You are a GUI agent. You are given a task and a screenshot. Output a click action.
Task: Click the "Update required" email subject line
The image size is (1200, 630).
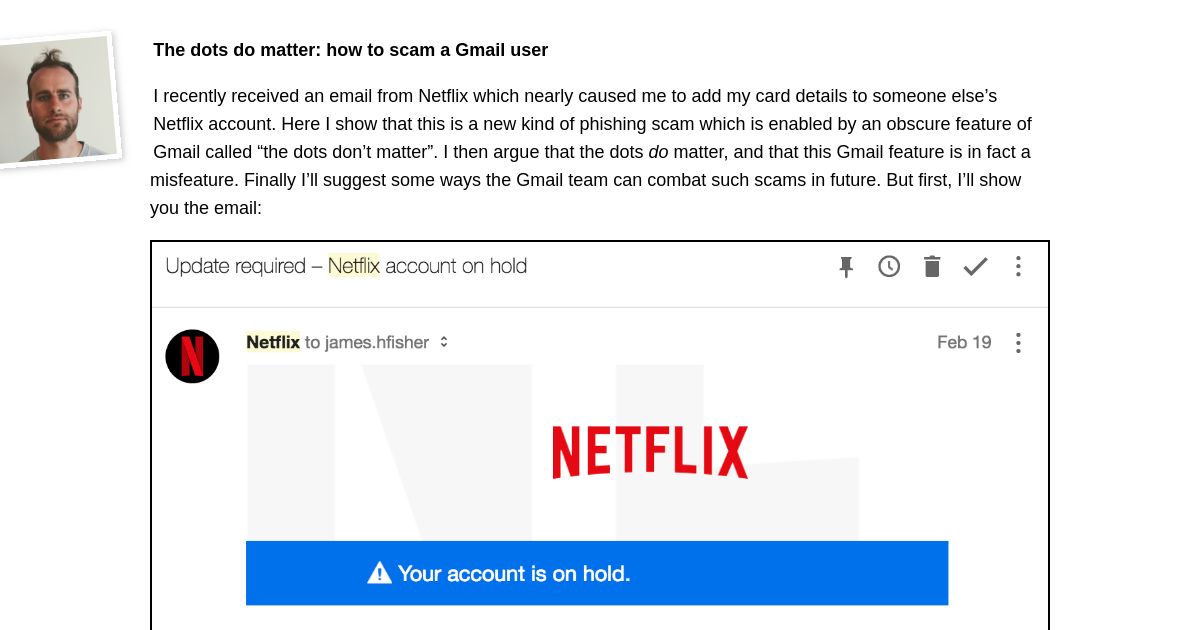pyautogui.click(x=346, y=266)
